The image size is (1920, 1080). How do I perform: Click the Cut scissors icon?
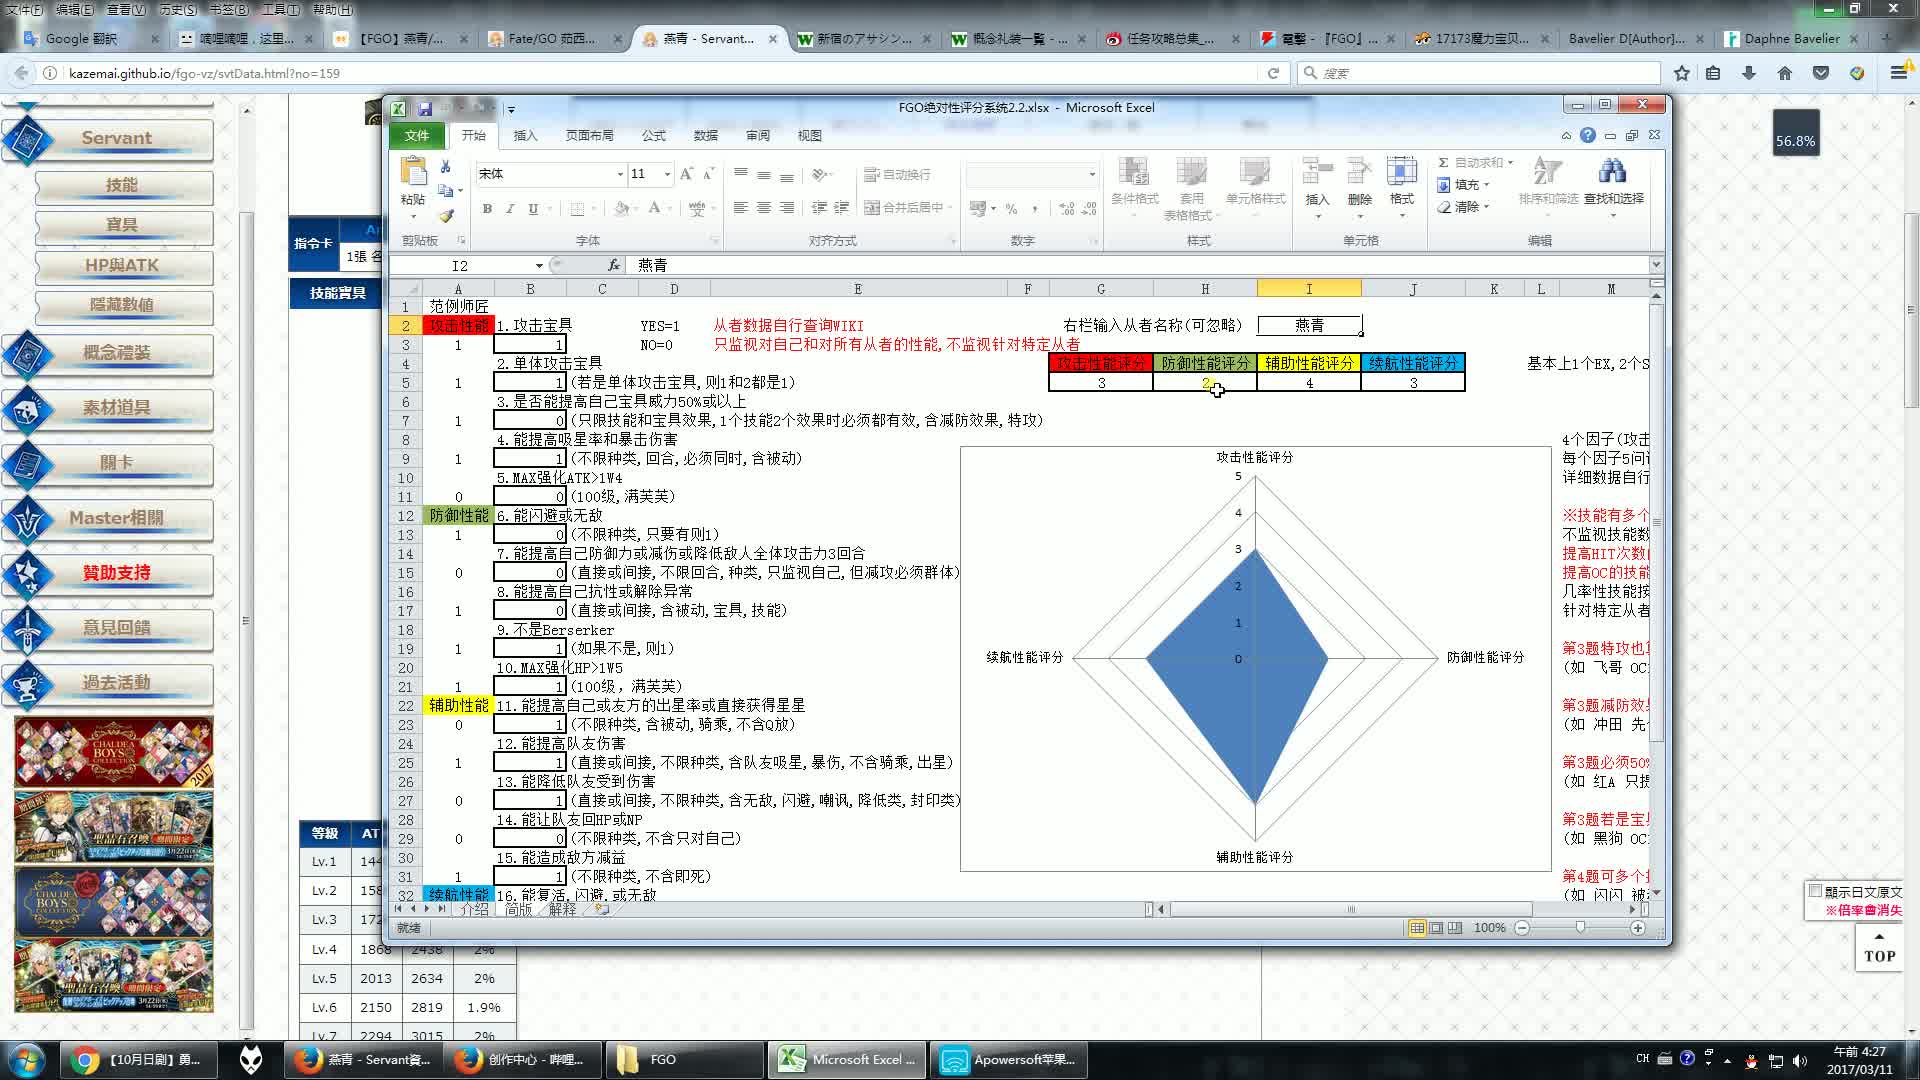[446, 166]
